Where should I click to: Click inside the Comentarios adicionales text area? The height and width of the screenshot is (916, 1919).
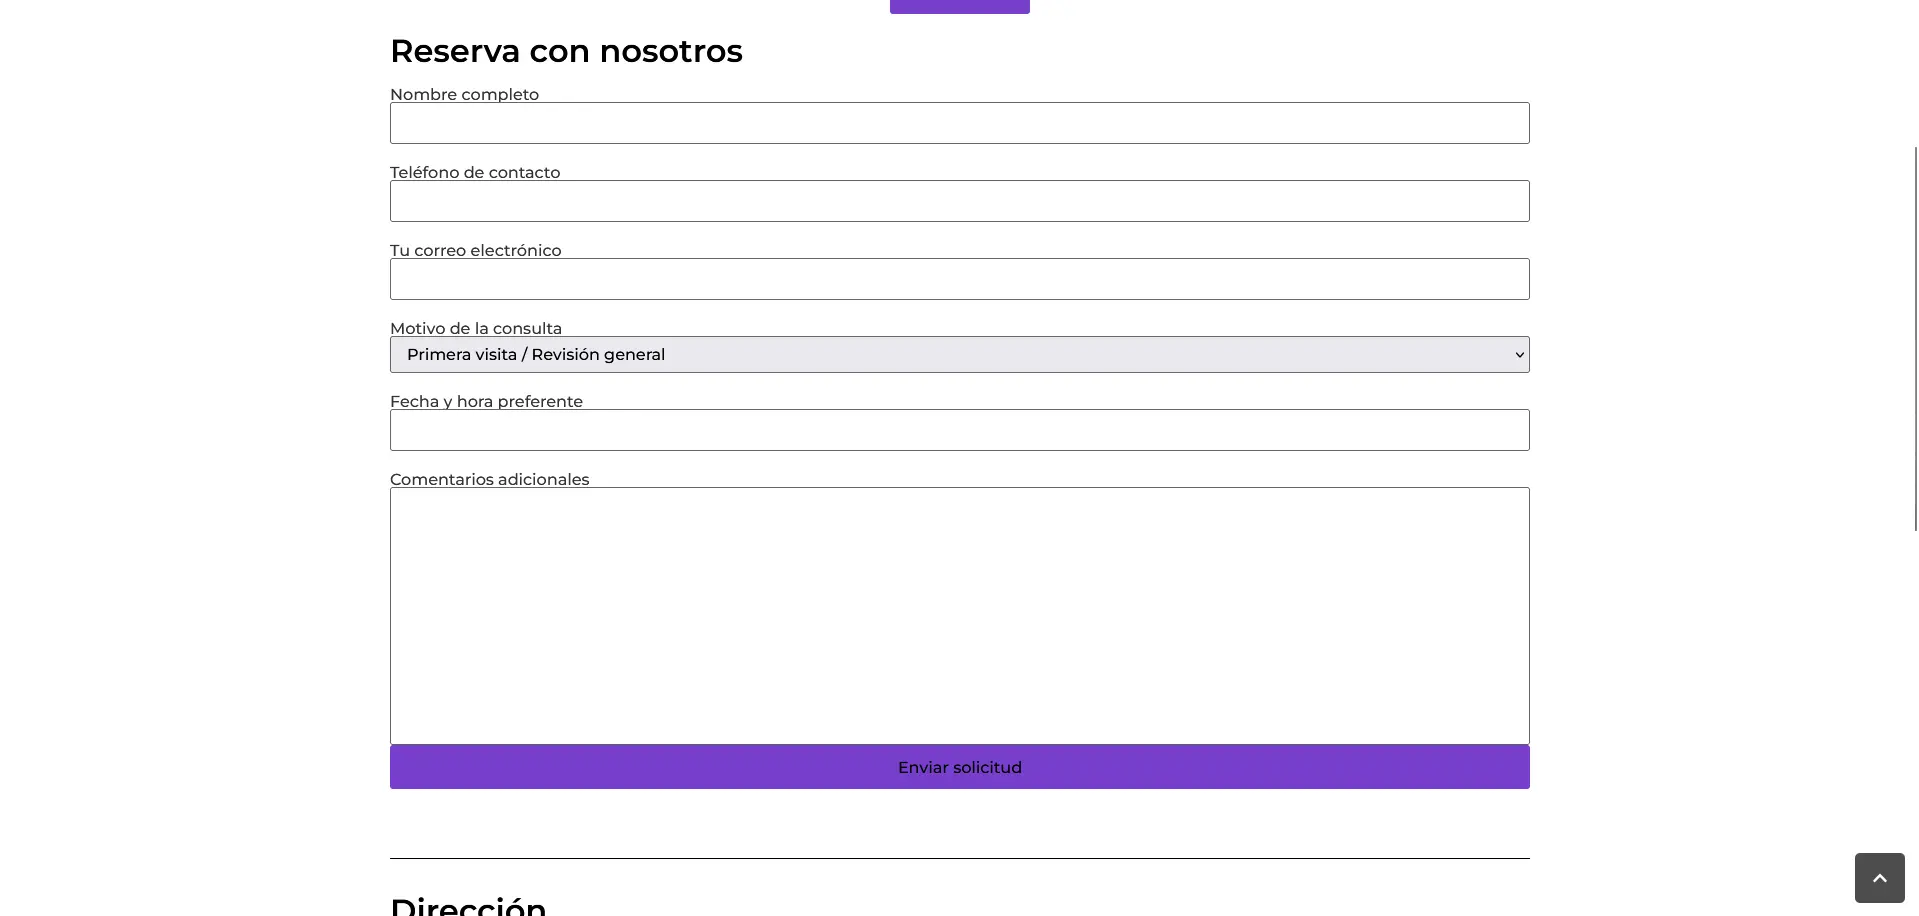[959, 614]
